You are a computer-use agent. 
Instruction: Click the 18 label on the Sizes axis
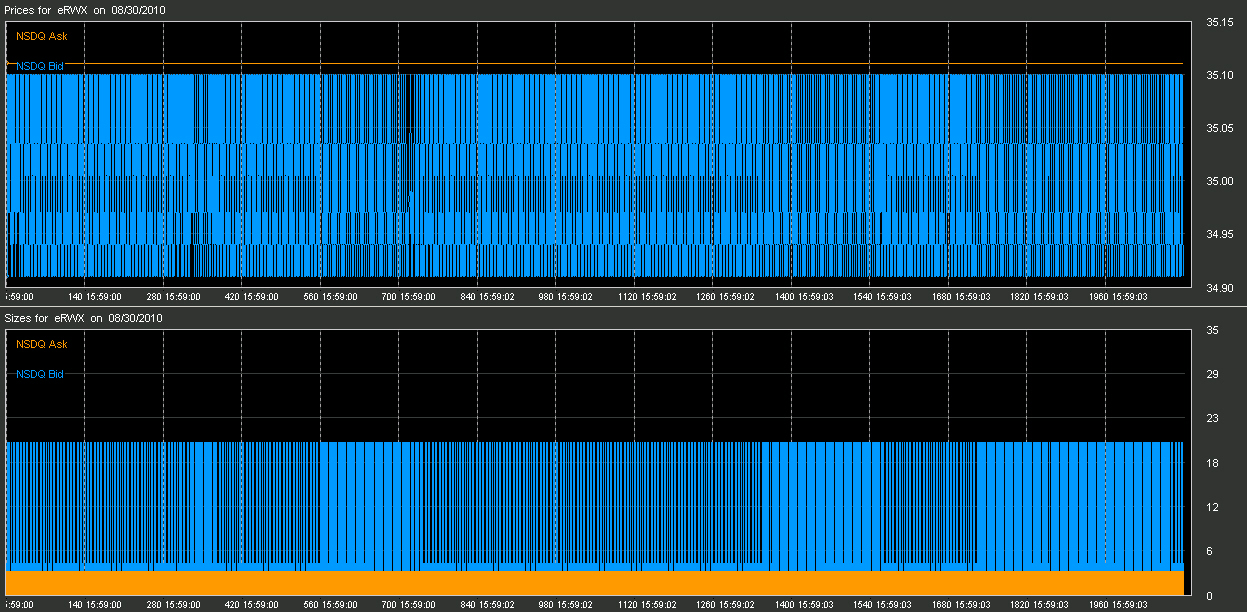(x=1213, y=463)
